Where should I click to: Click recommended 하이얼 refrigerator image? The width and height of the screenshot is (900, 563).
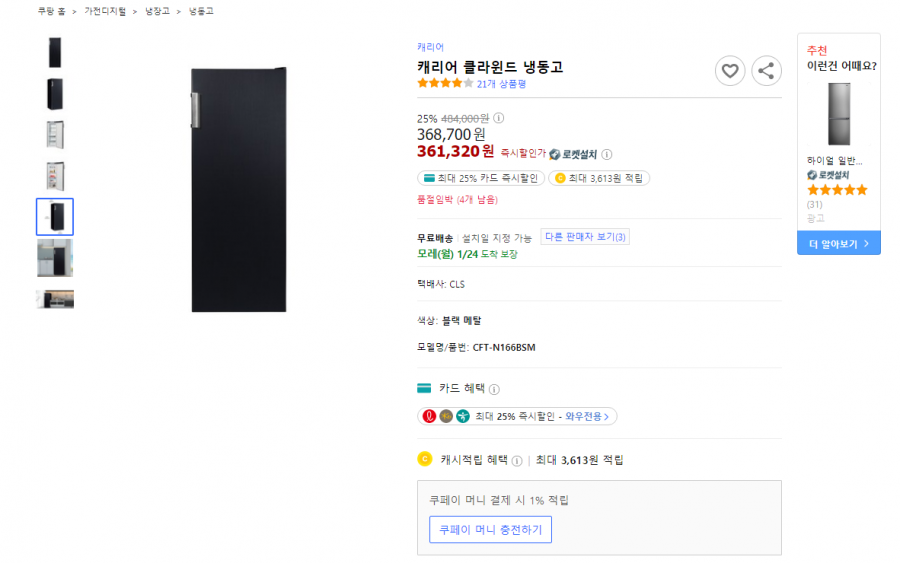839,114
